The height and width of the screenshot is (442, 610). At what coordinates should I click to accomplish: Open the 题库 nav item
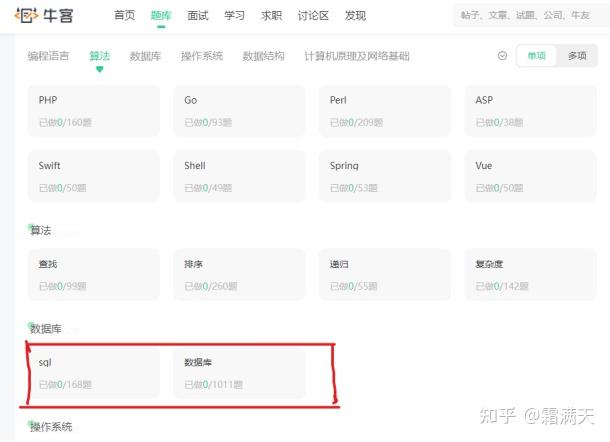[161, 16]
